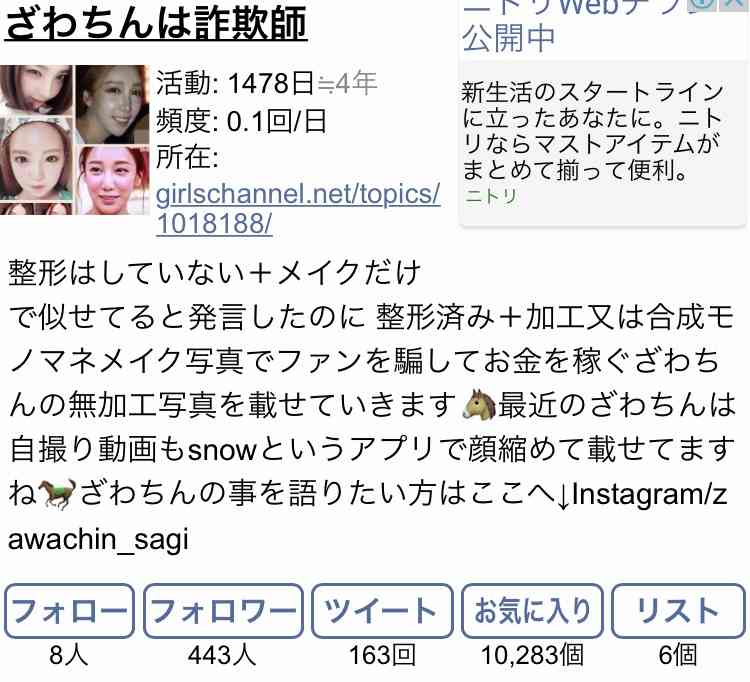This screenshot has width=750, height=682.
Task: Click the フォロワー button
Action: (223, 611)
